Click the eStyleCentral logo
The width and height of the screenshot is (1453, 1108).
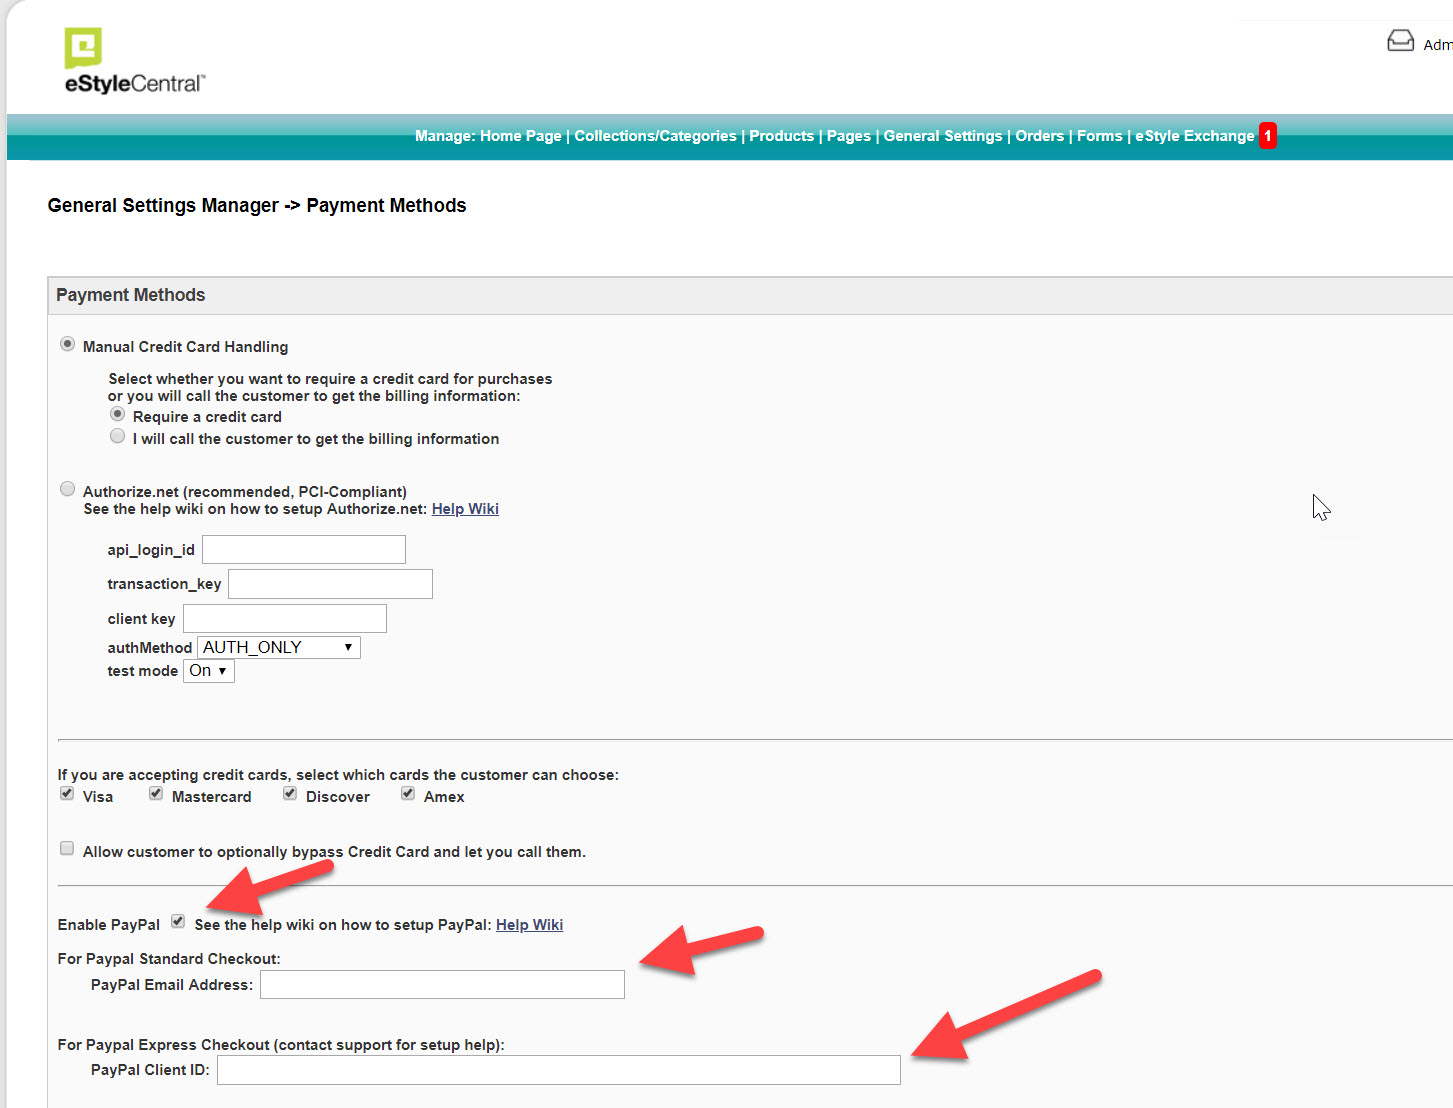[x=134, y=62]
